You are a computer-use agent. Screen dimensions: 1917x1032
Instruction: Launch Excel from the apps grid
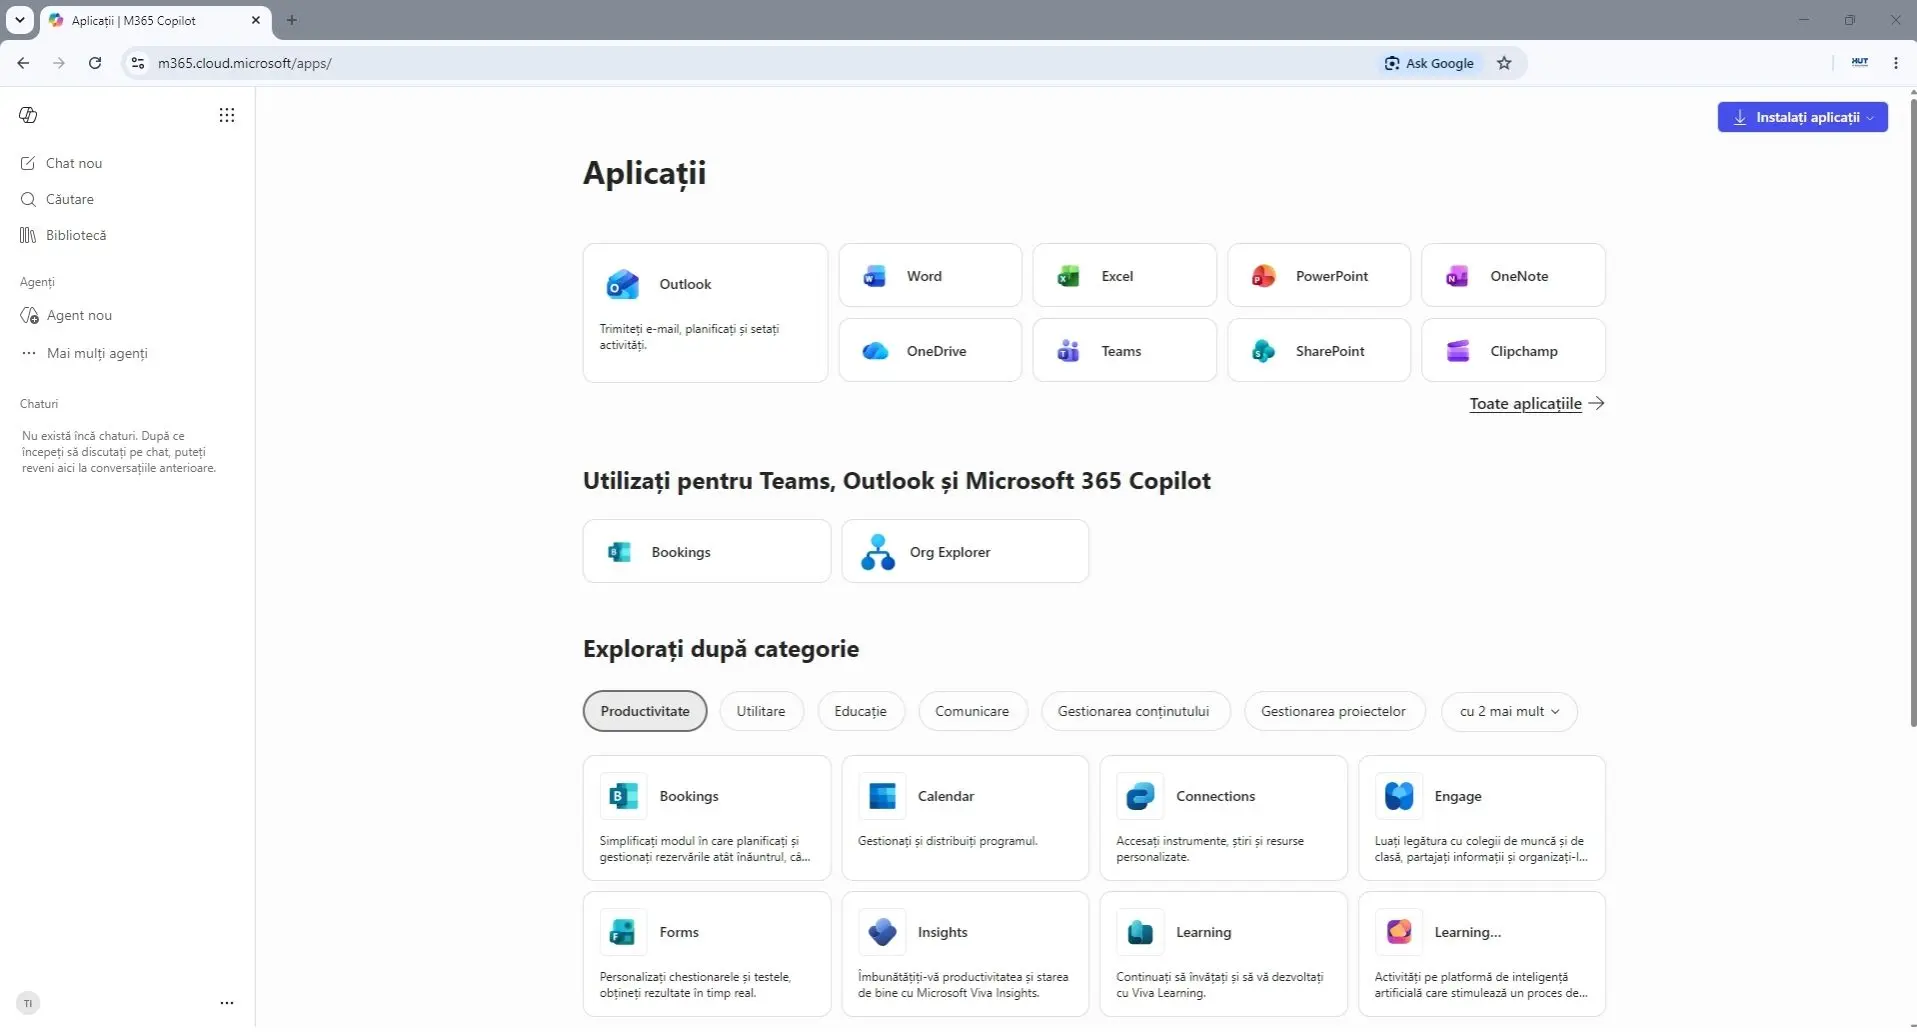click(1124, 276)
